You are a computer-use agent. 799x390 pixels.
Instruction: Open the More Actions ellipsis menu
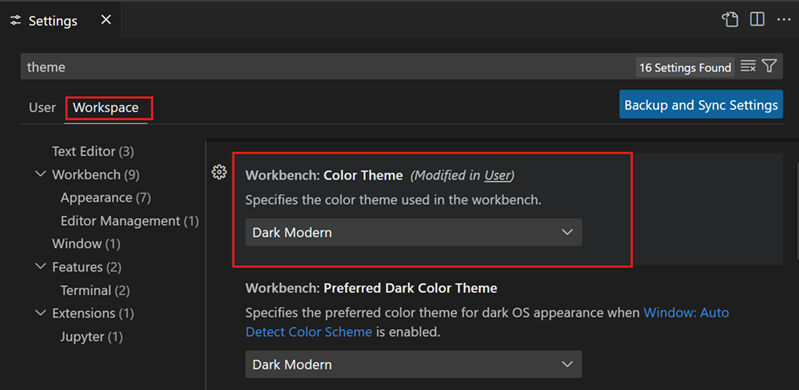click(x=783, y=20)
